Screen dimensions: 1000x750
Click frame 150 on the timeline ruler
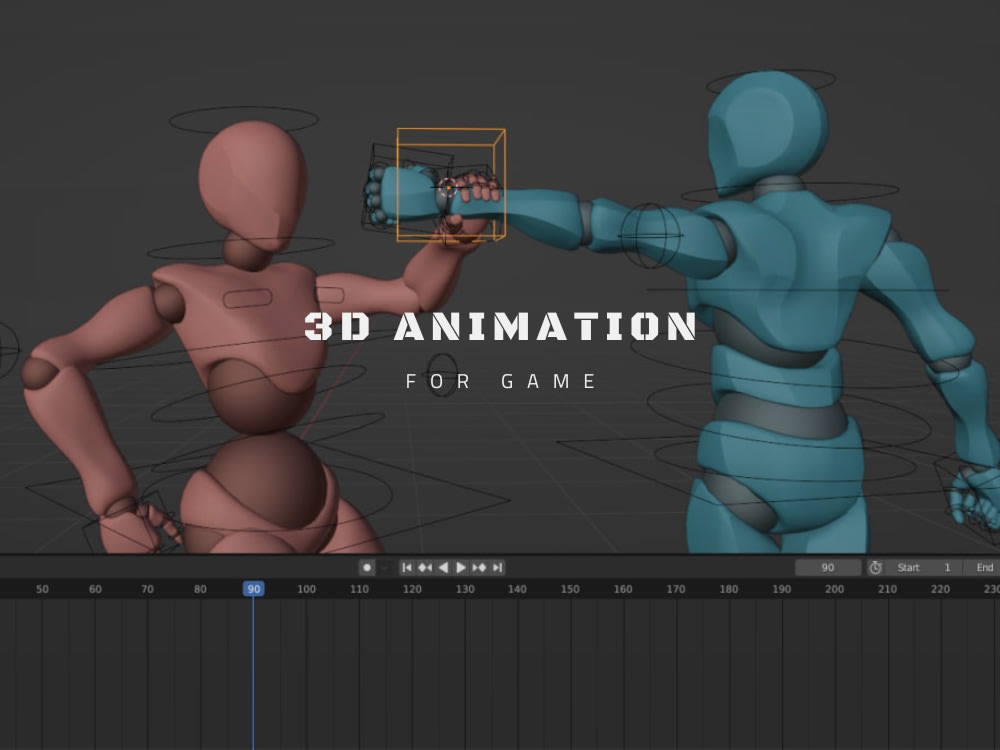pyautogui.click(x=570, y=589)
